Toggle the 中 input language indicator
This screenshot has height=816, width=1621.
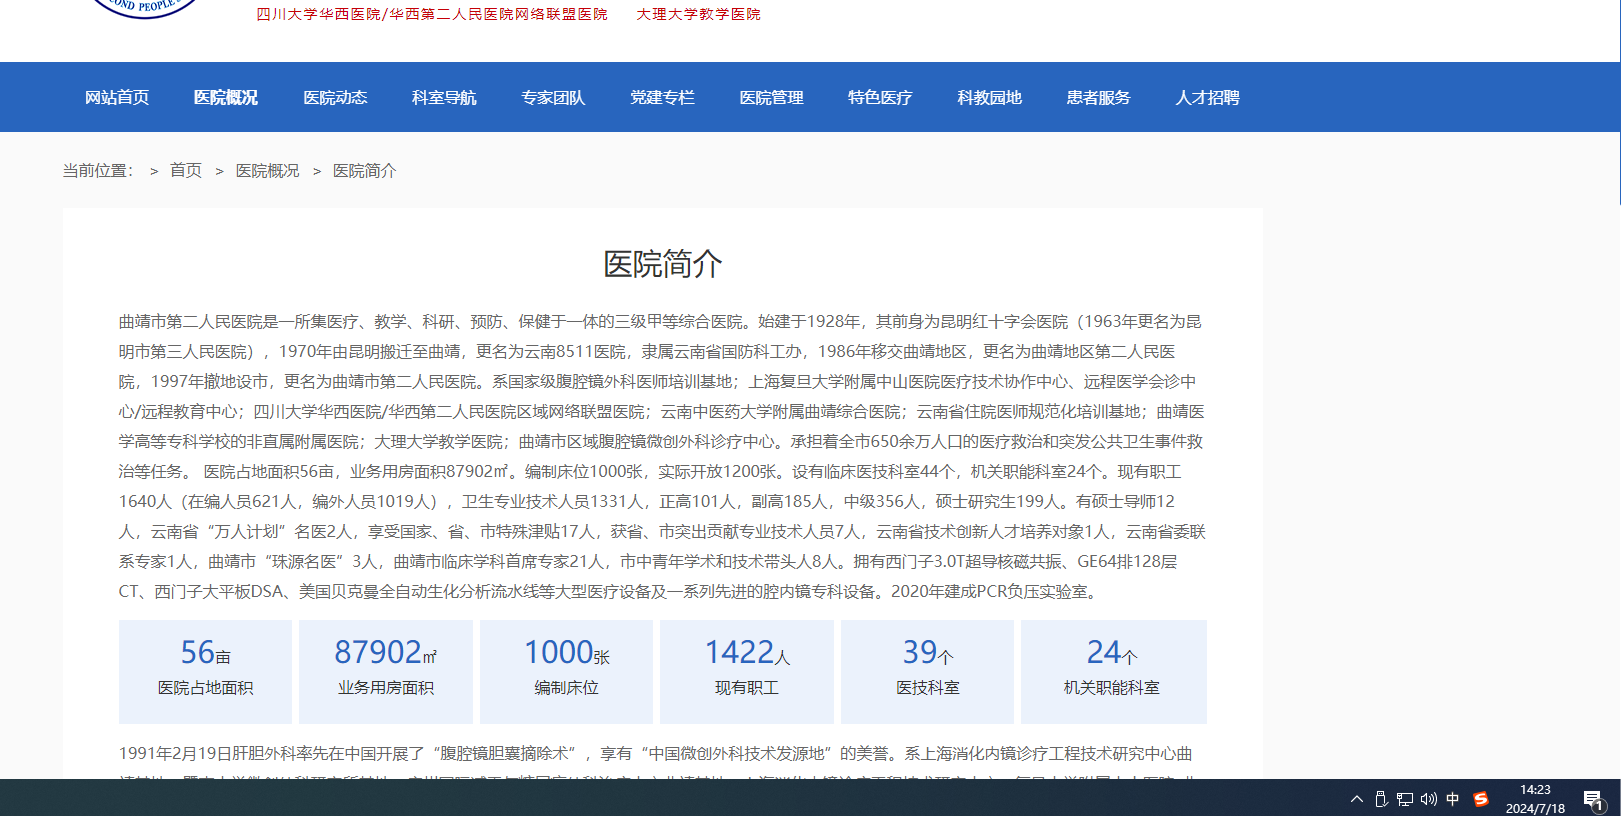click(1453, 798)
